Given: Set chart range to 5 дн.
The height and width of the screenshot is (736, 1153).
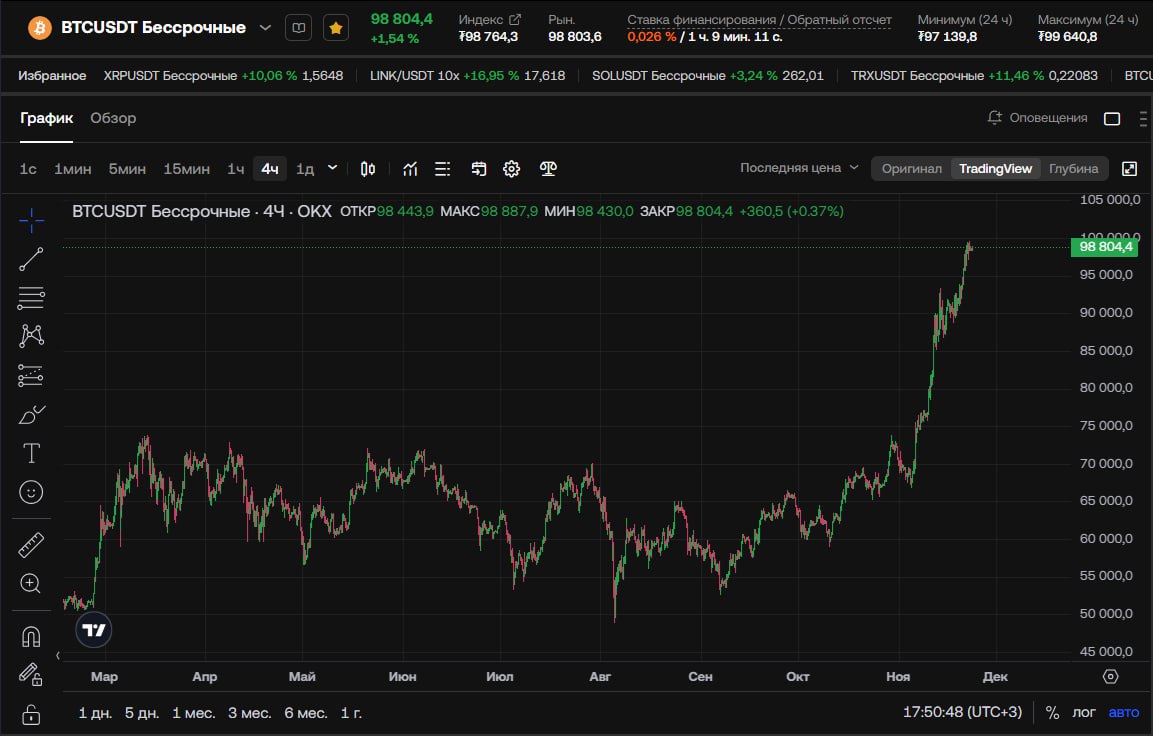Looking at the screenshot, I should point(142,712).
